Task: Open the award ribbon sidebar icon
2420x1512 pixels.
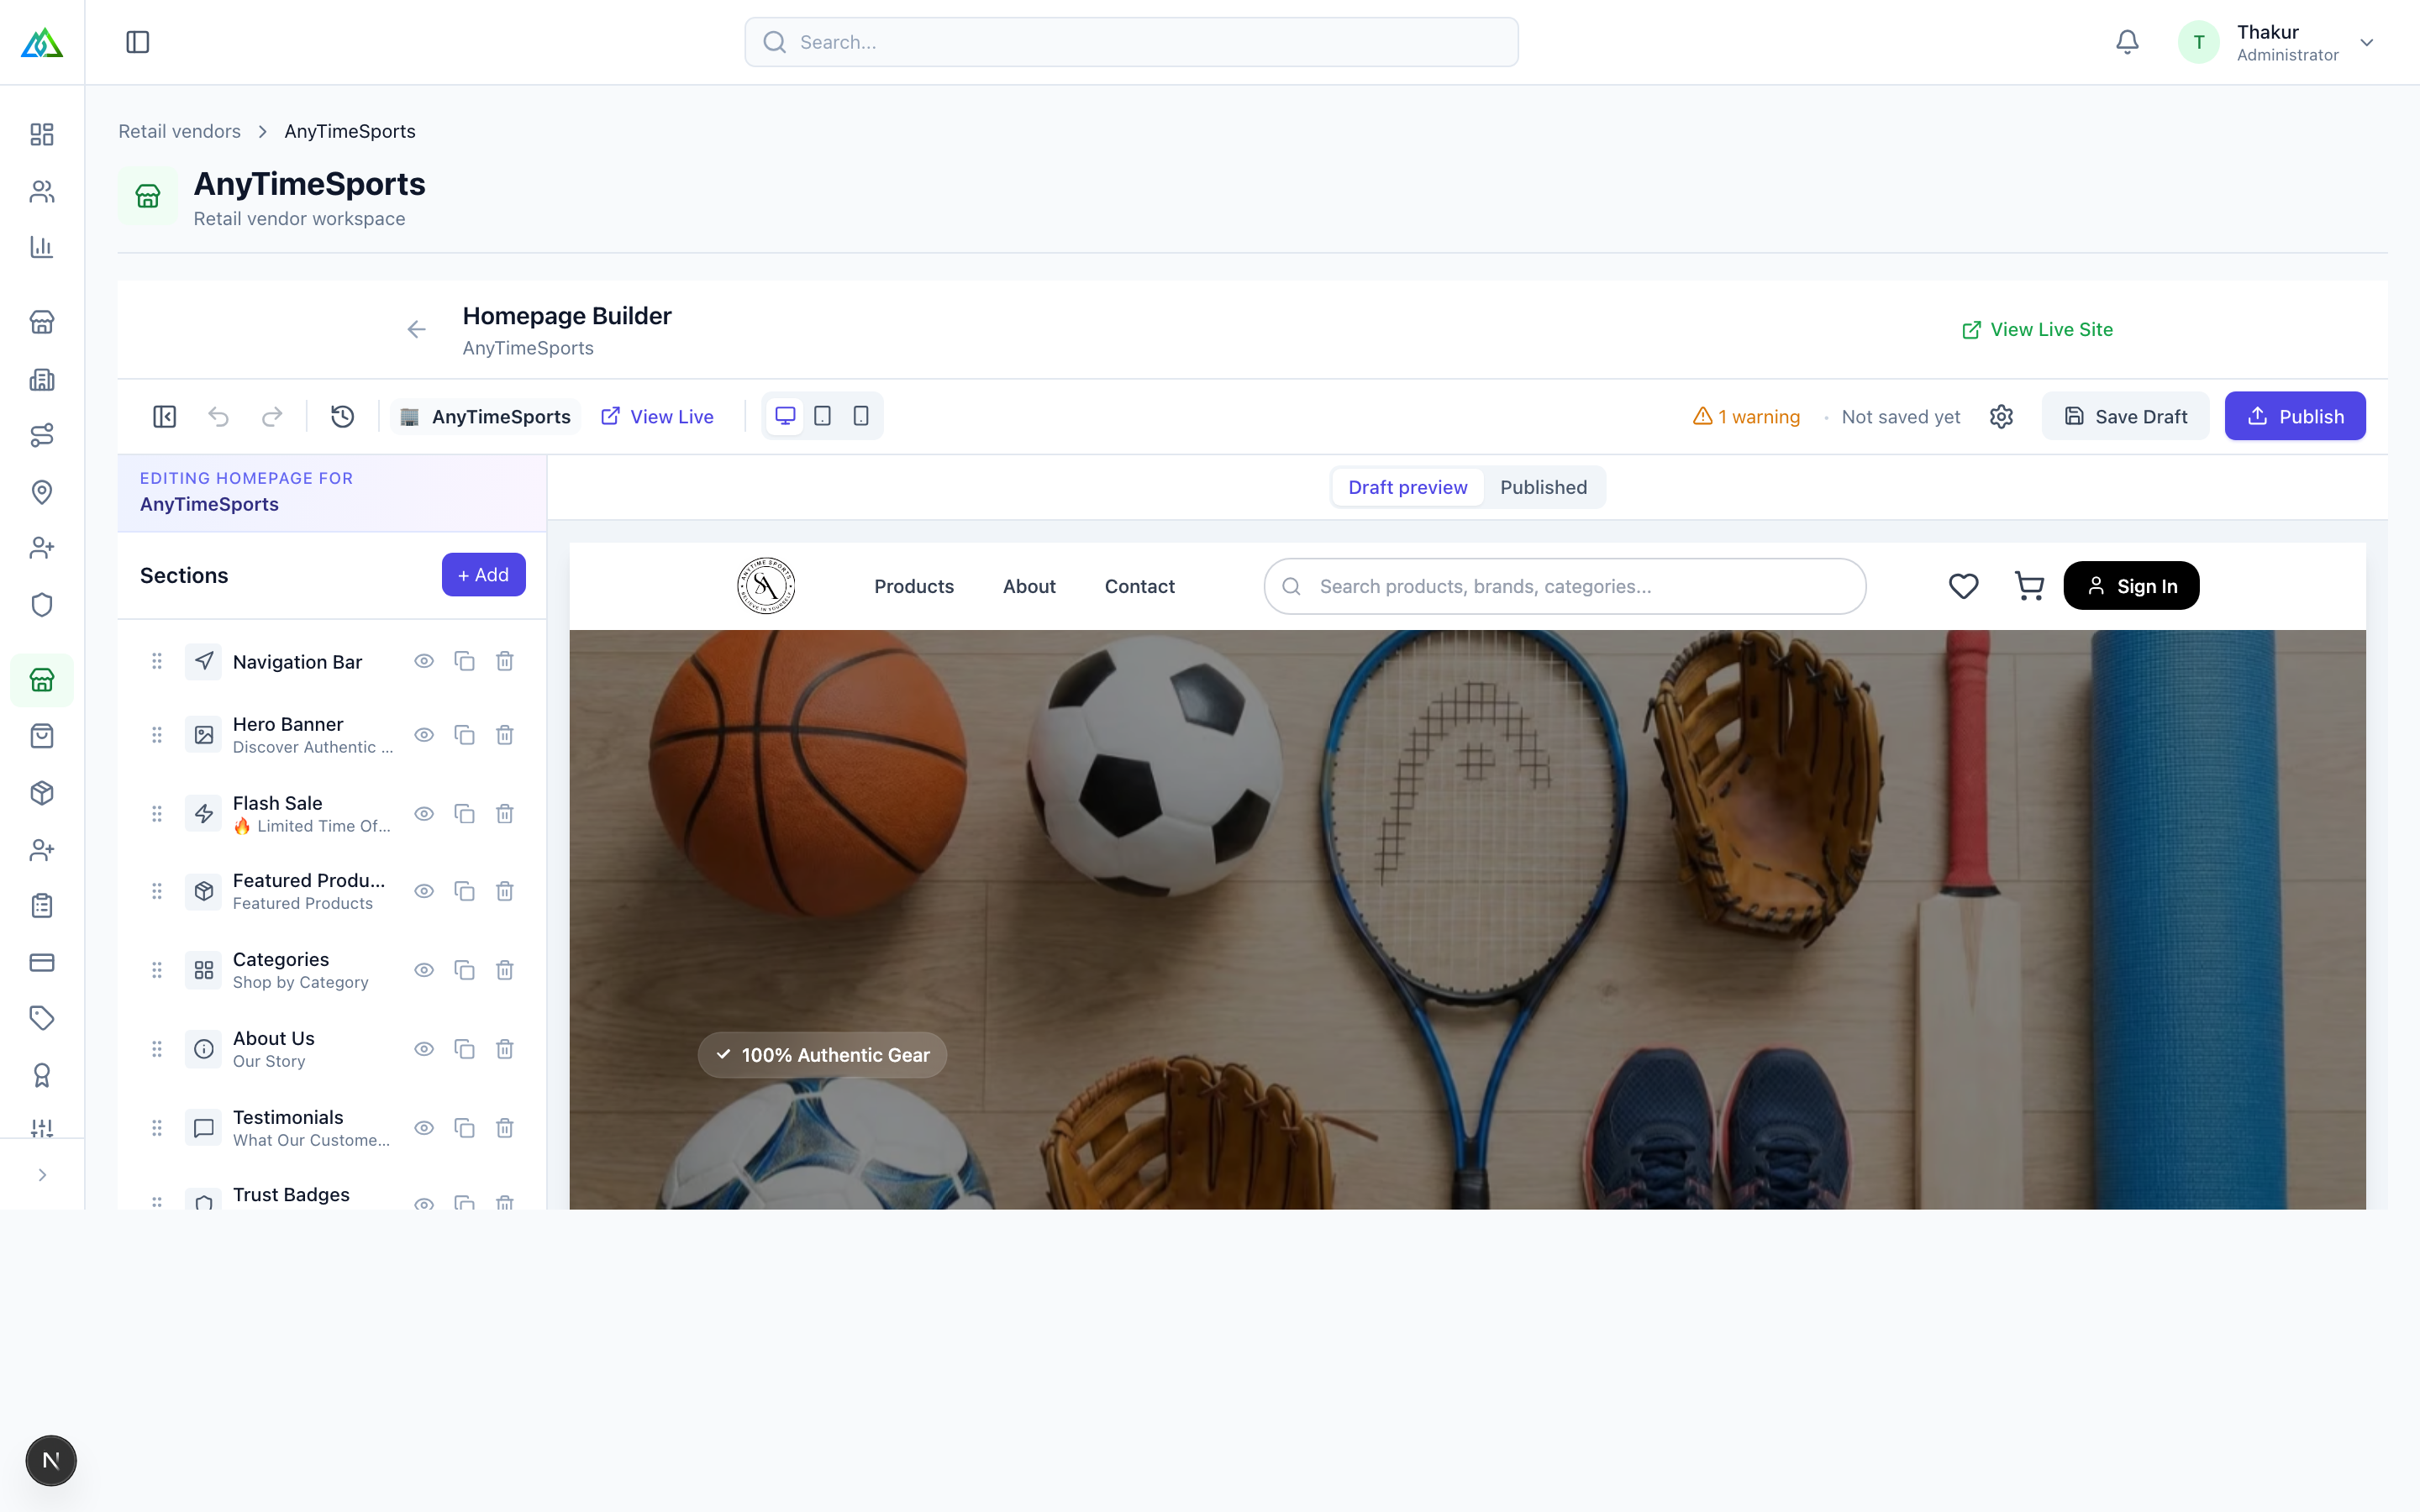Action: coord(42,1075)
